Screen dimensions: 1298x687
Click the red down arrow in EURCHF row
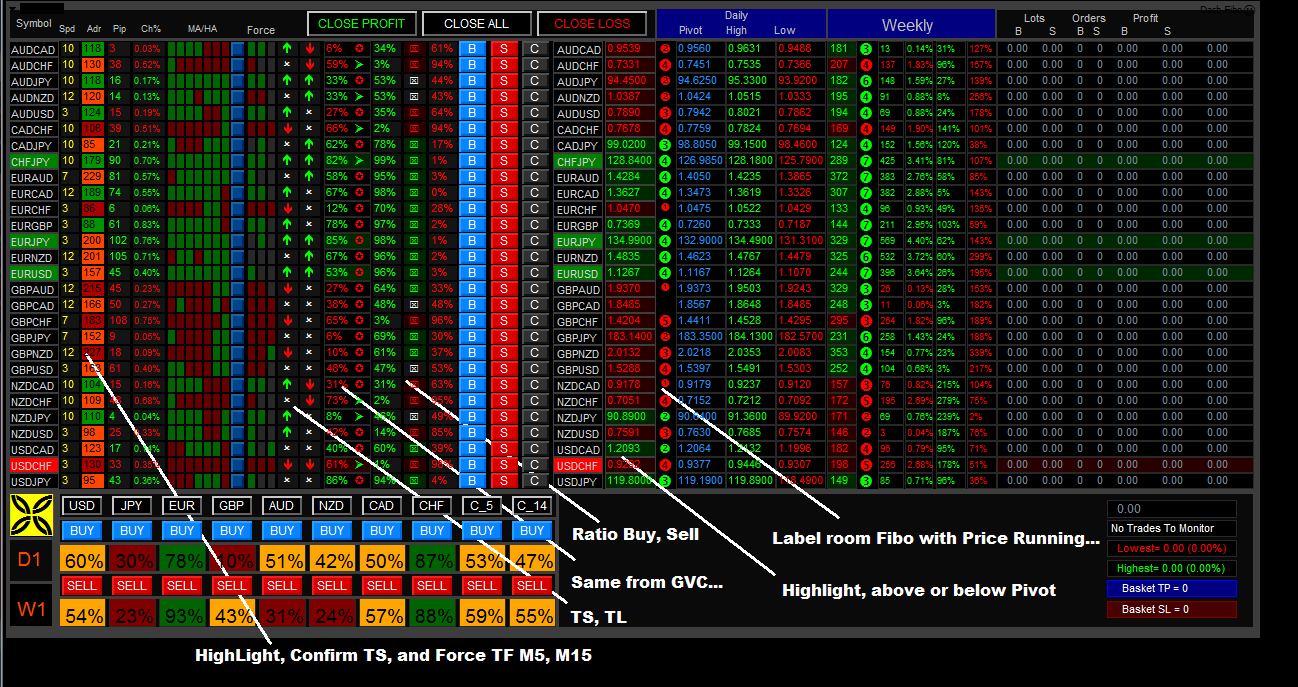pyautogui.click(x=287, y=209)
